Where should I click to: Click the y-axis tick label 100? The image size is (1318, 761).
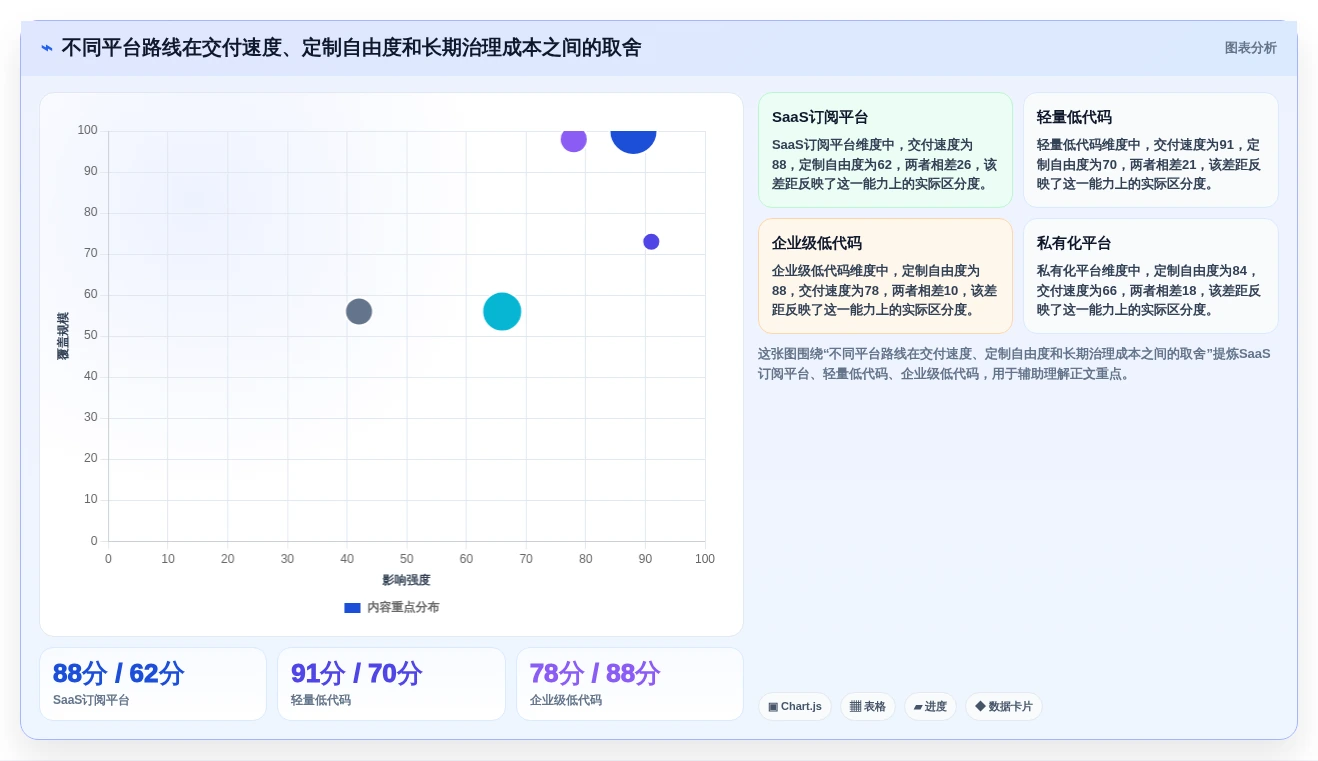pos(88,130)
